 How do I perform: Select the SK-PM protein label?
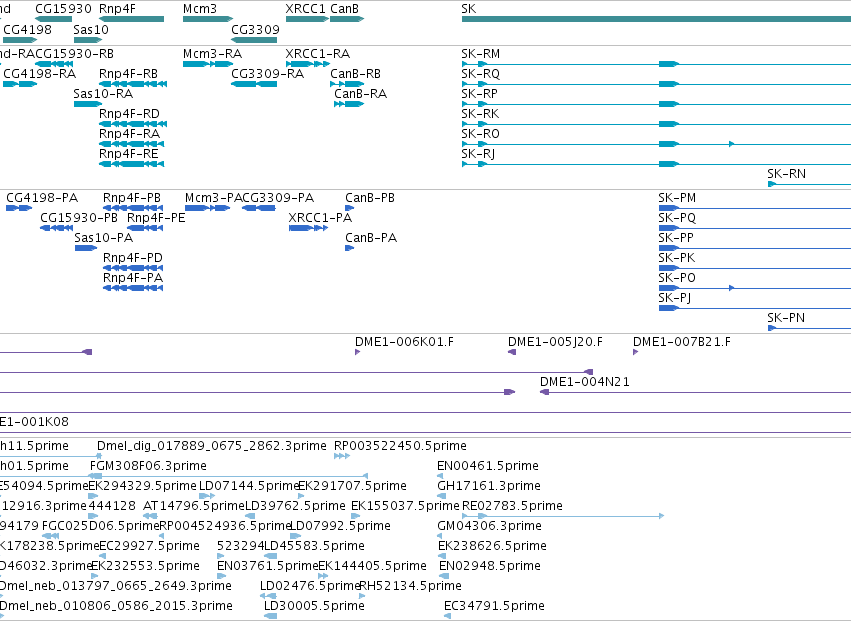click(677, 198)
